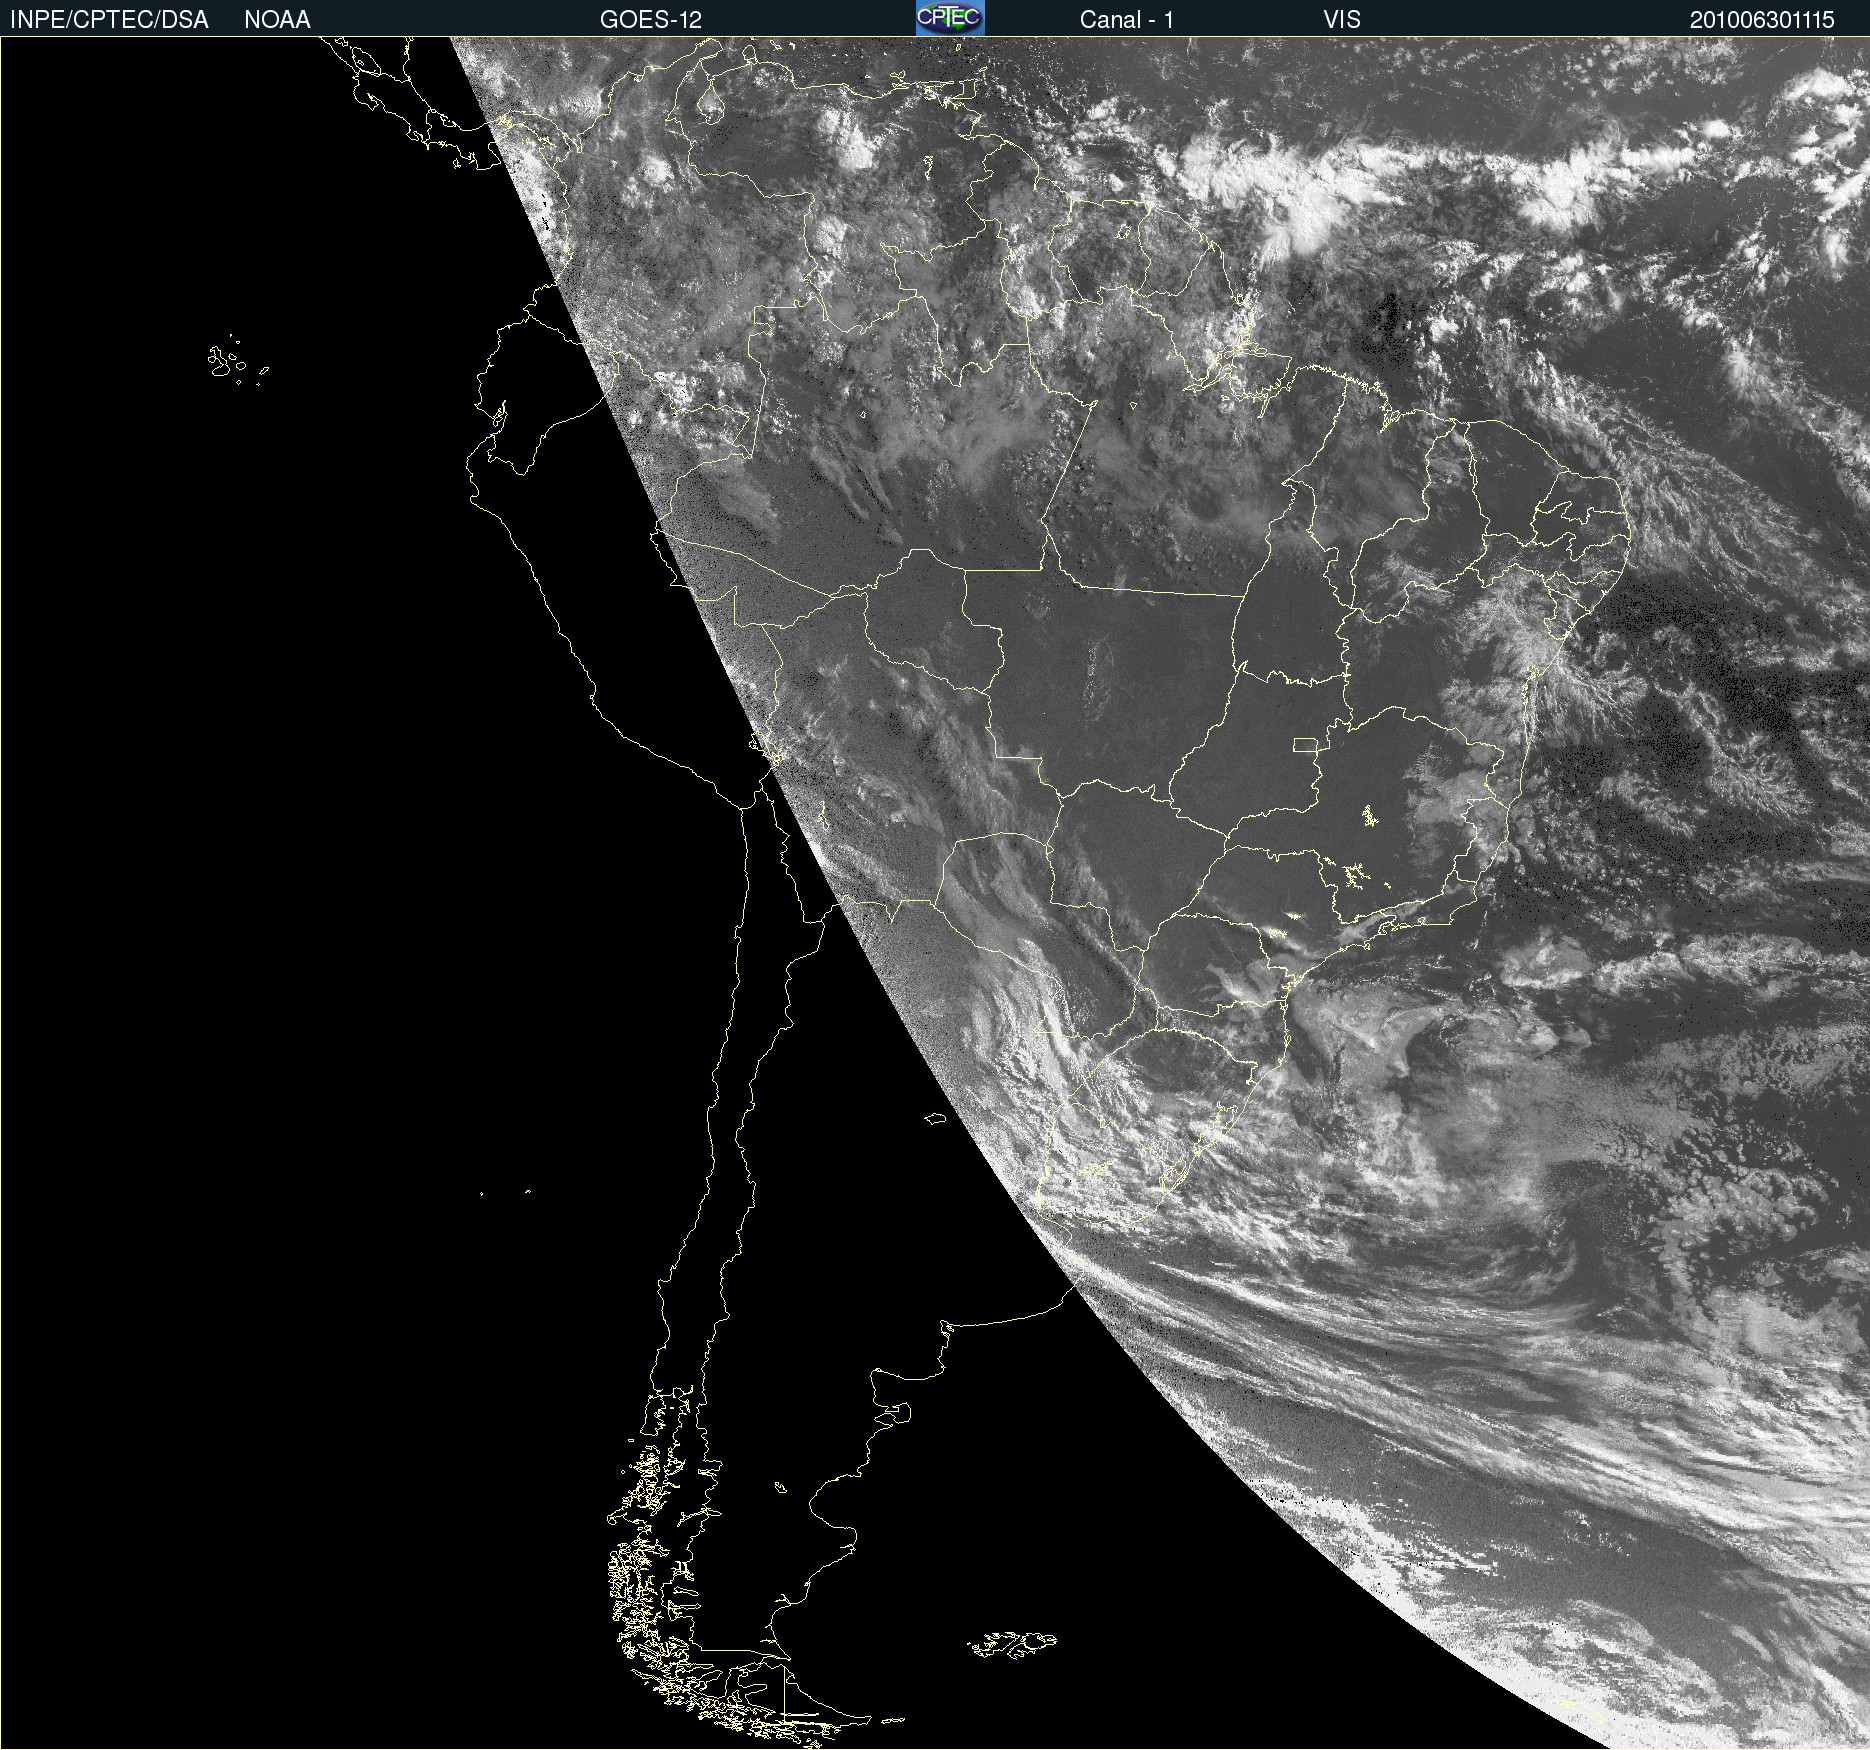Click the INPE/CPTEC/DSA header text
Screen dimensions: 1870x1750
[109, 20]
